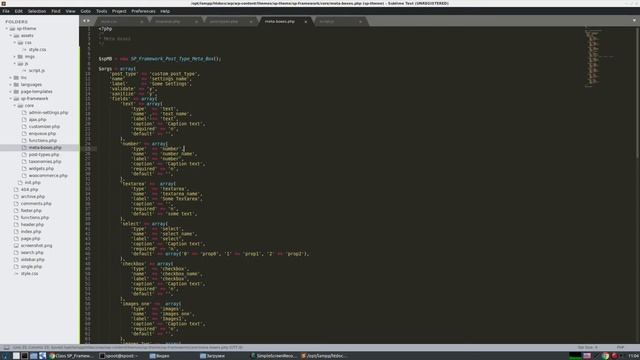Image resolution: width=640 pixels, height=360 pixels.
Task: Open script.js in the sidebar
Action: [x=37, y=71]
